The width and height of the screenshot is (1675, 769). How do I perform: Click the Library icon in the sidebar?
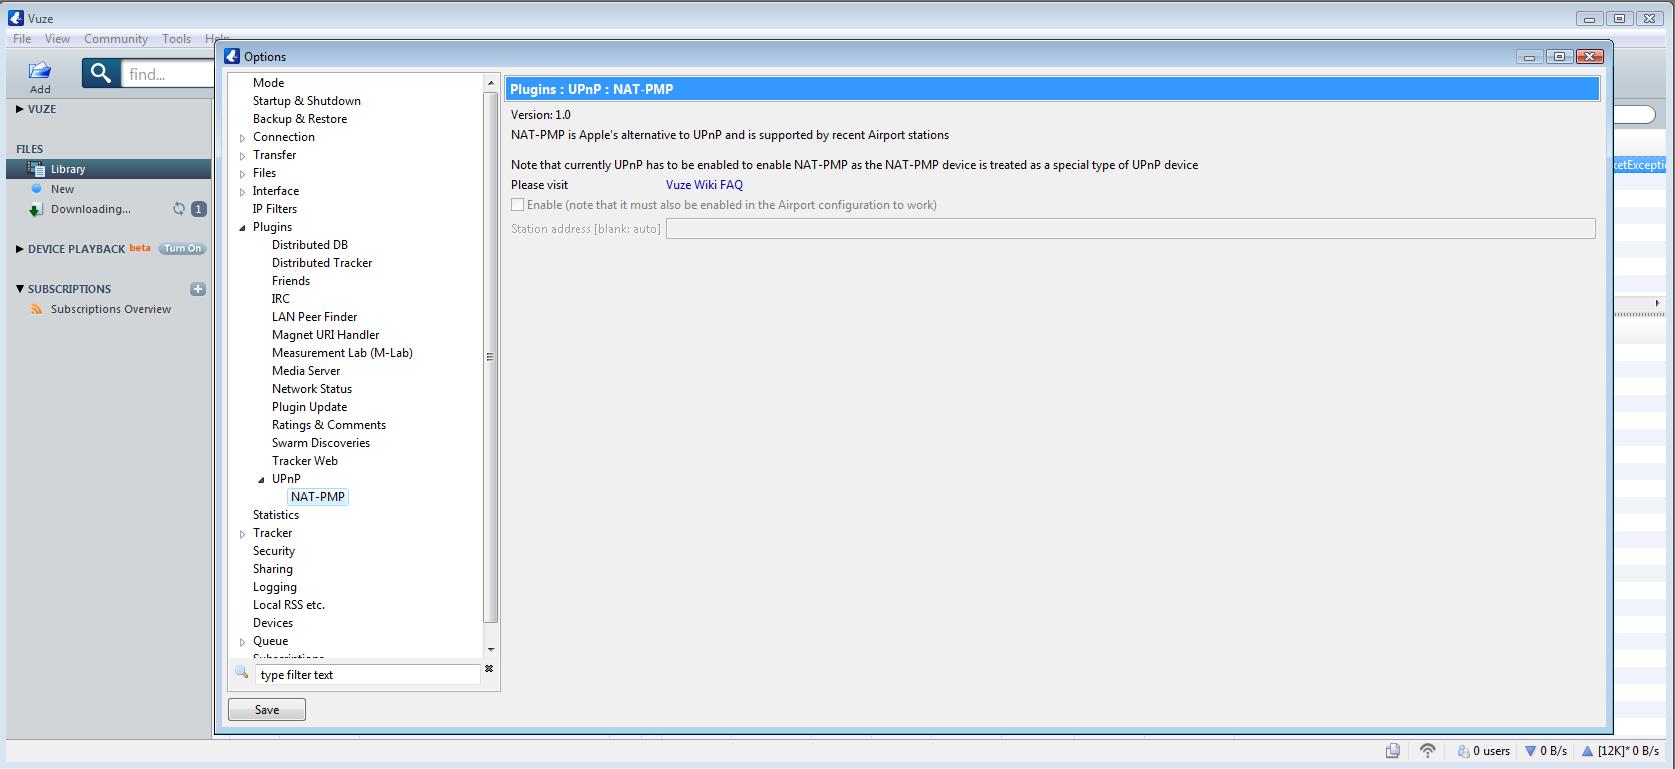(37, 169)
